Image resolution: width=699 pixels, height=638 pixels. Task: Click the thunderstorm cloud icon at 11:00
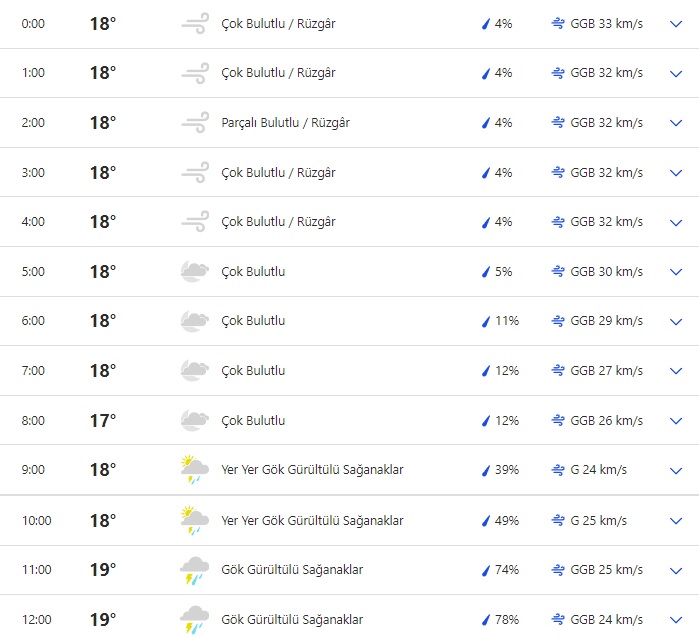click(194, 570)
